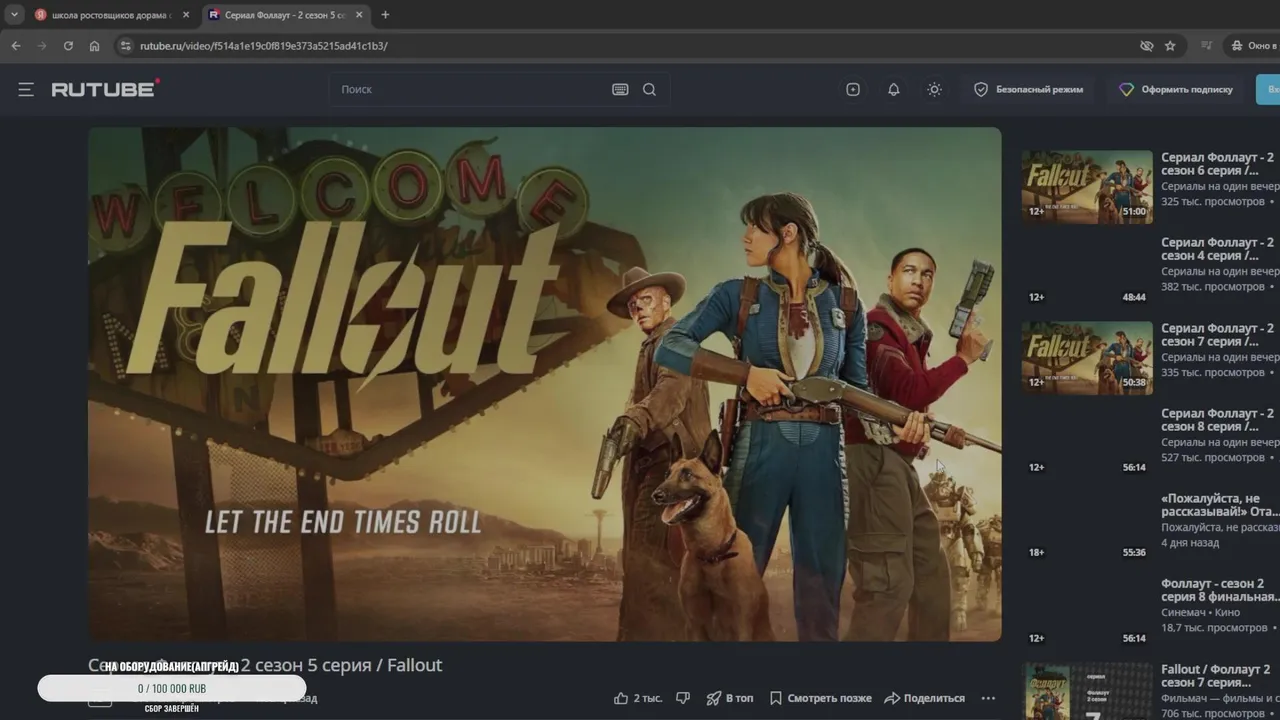Screen dimensions: 1280x720
Task: Toggle Безопасный режим safe mode
Action: 1029,89
